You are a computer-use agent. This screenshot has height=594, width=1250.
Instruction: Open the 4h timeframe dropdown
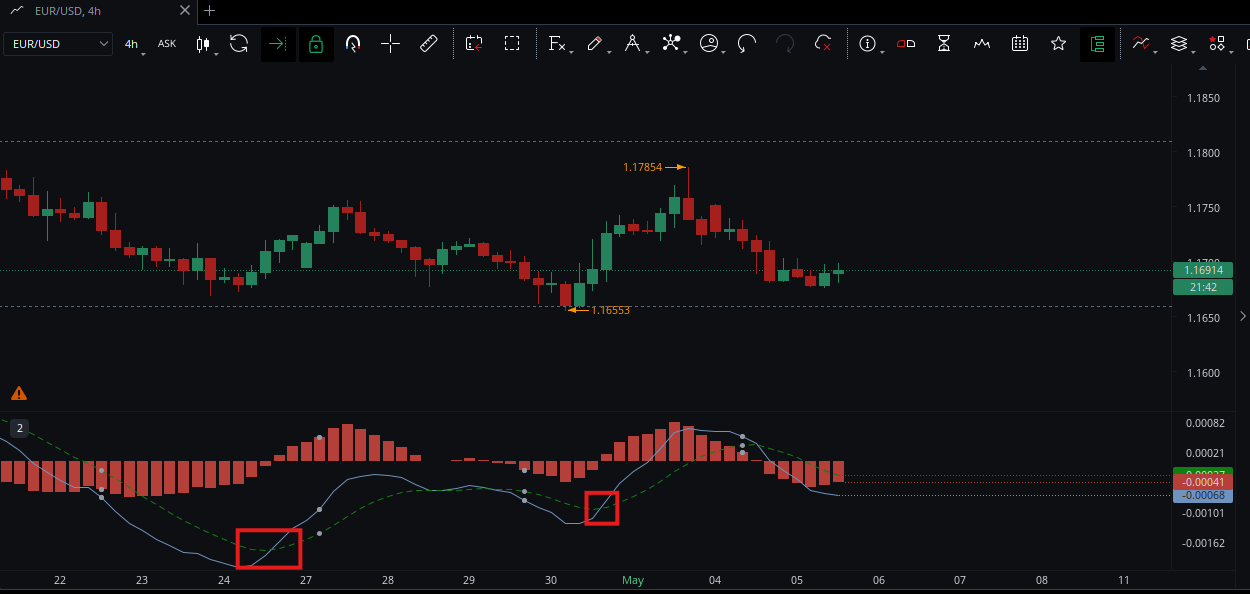tap(133, 44)
